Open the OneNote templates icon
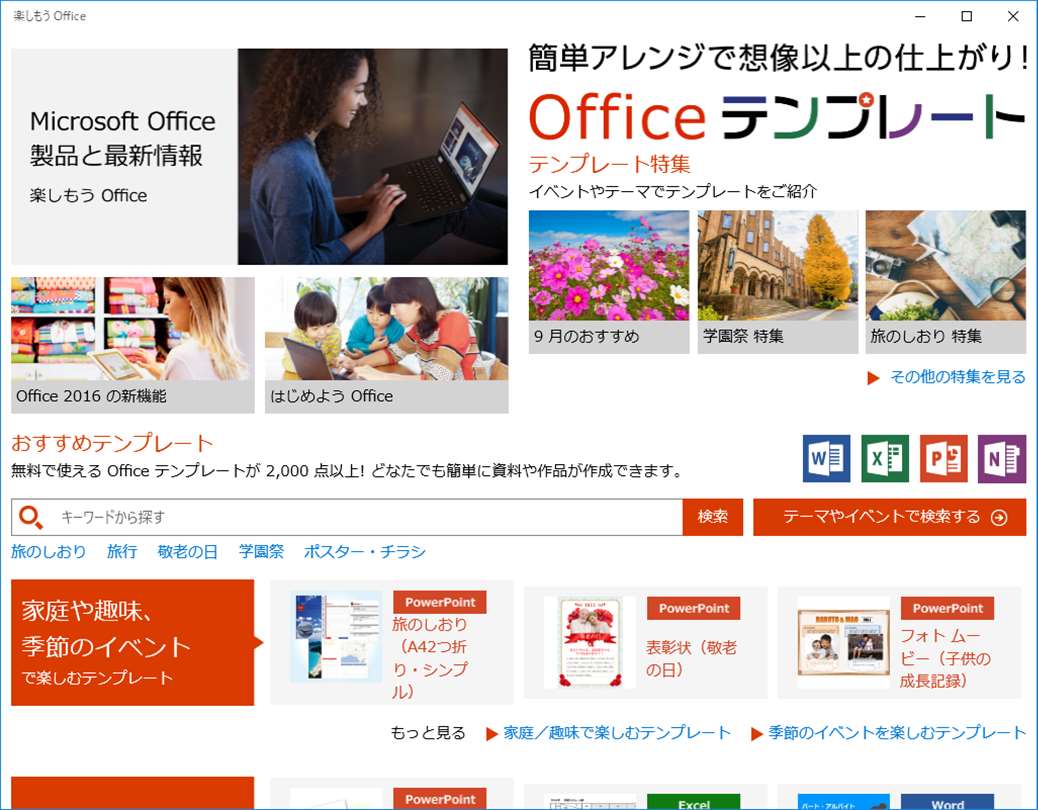The image size is (1038, 810). 1002,459
